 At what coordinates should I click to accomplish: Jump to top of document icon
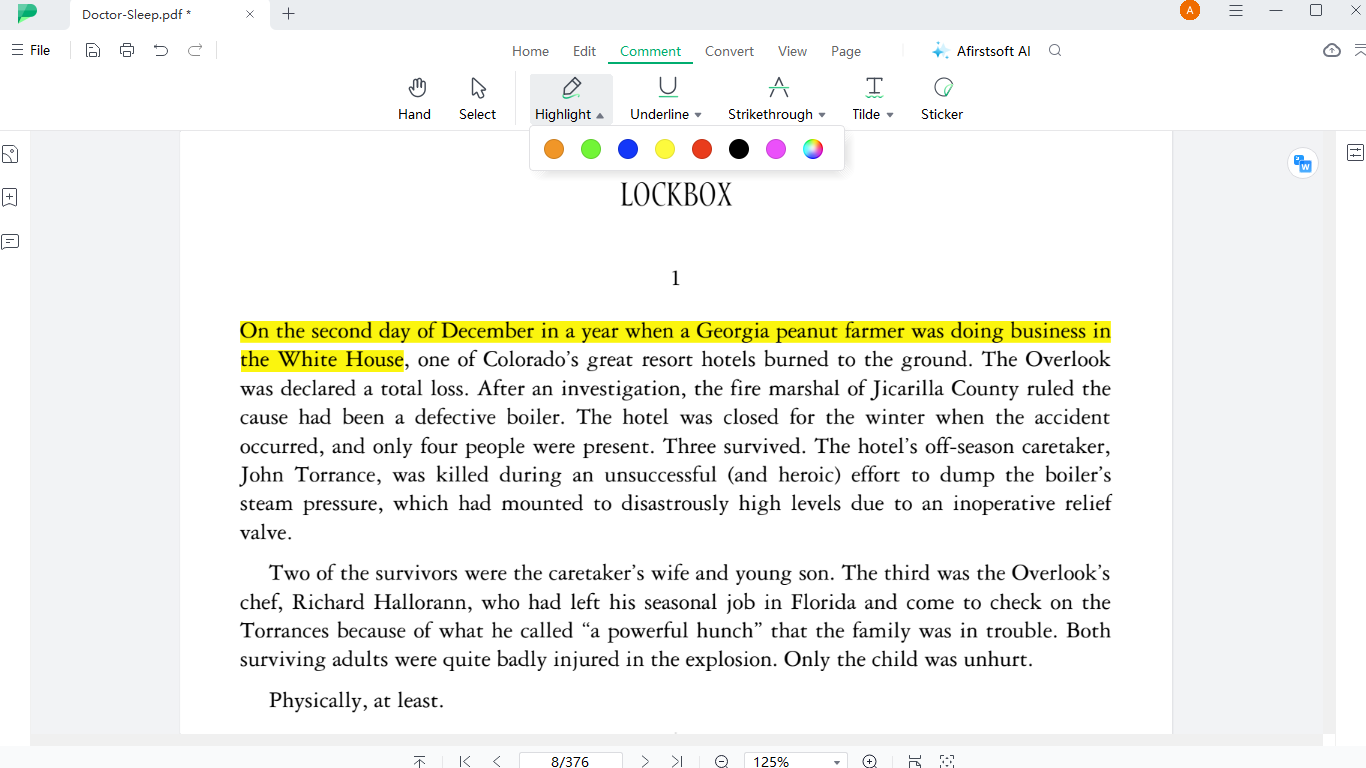click(420, 762)
